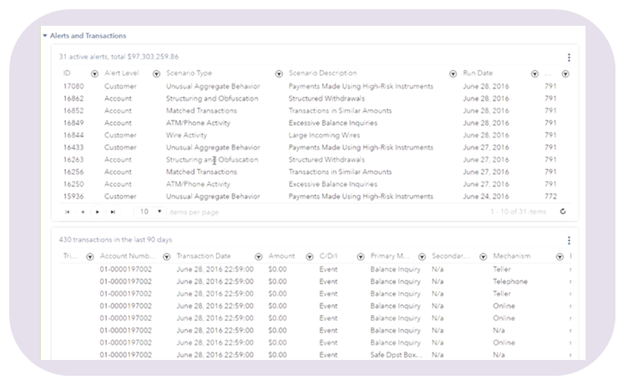Open the Amount column filter menu
The height and width of the screenshot is (385, 623).
click(x=310, y=257)
